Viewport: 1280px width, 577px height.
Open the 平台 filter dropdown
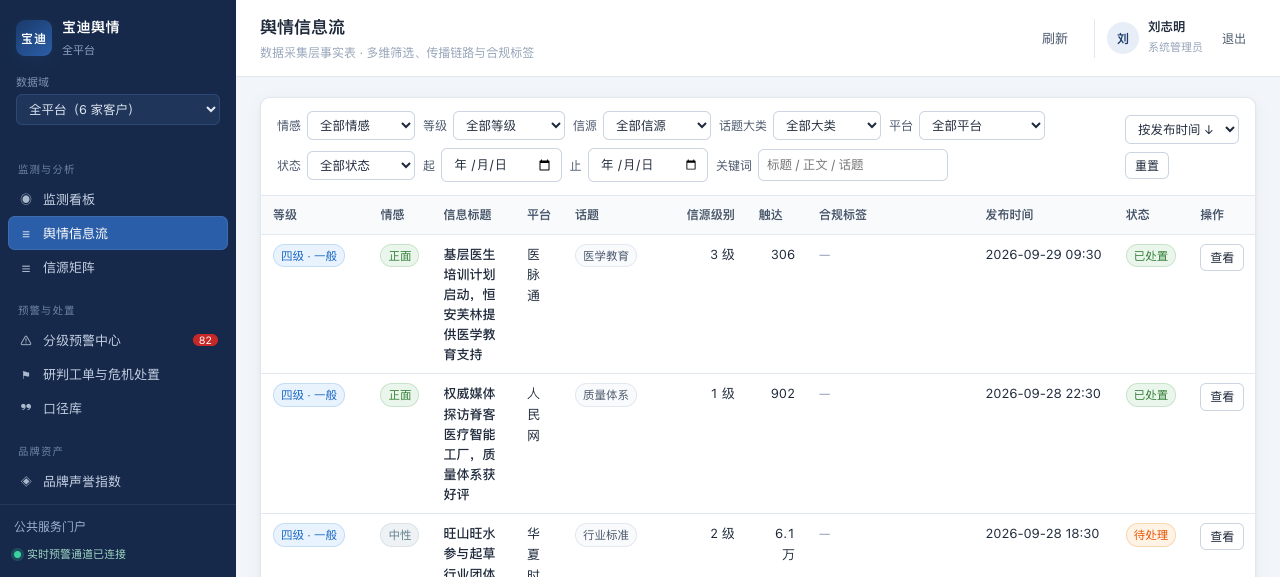[x=982, y=125]
